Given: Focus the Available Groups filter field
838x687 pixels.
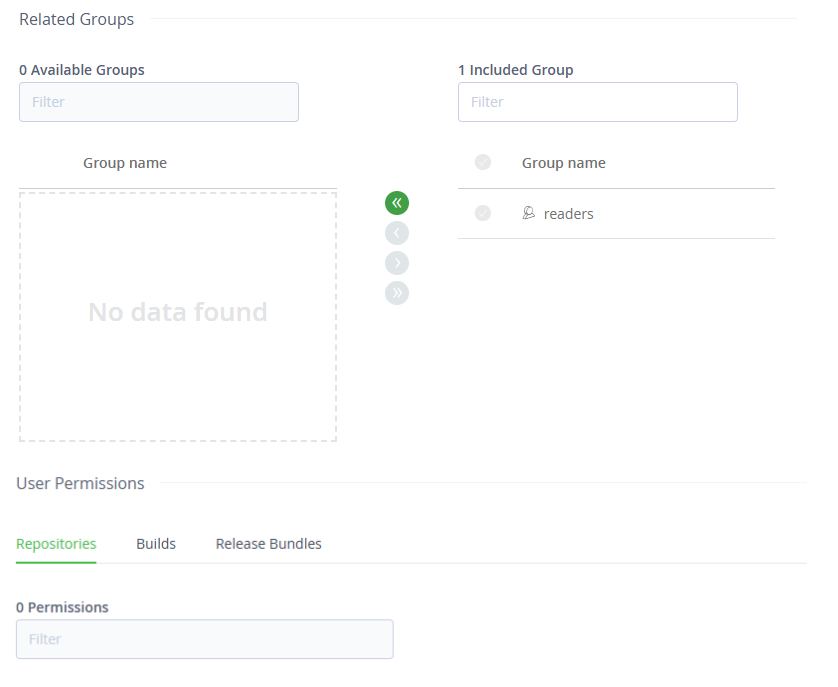Looking at the screenshot, I should [x=159, y=102].
